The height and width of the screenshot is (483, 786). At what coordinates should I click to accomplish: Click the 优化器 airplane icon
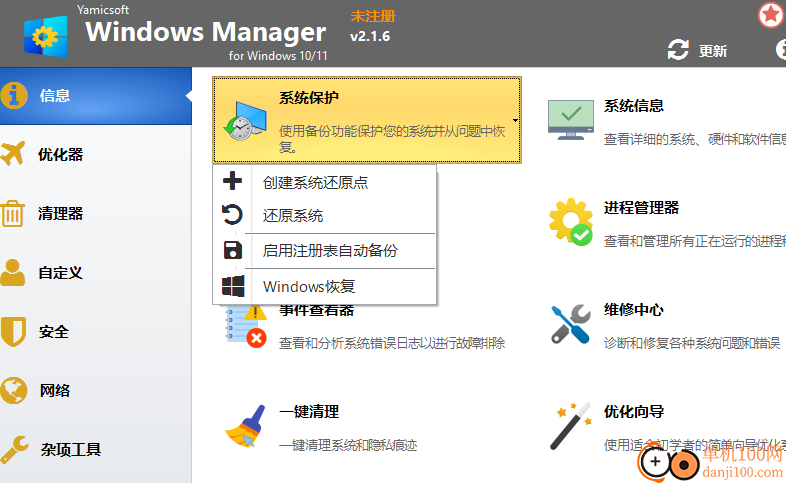pyautogui.click(x=13, y=153)
